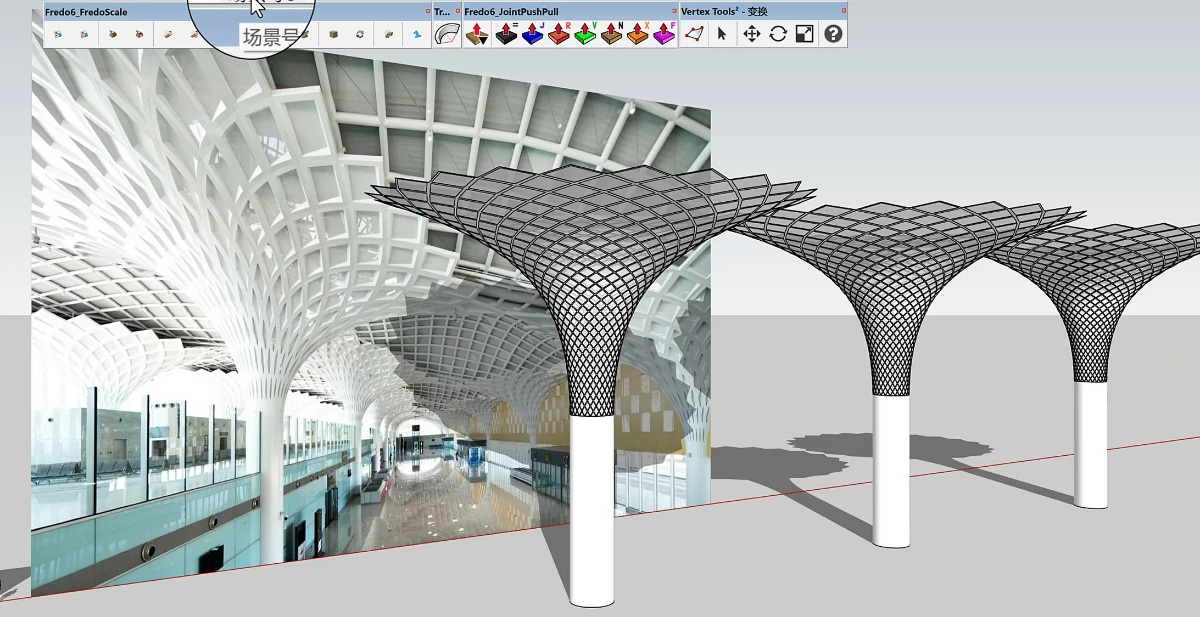Screen dimensions: 1200x617
Task: Select the FredoScale solid dark box icon
Action: click(x=333, y=34)
